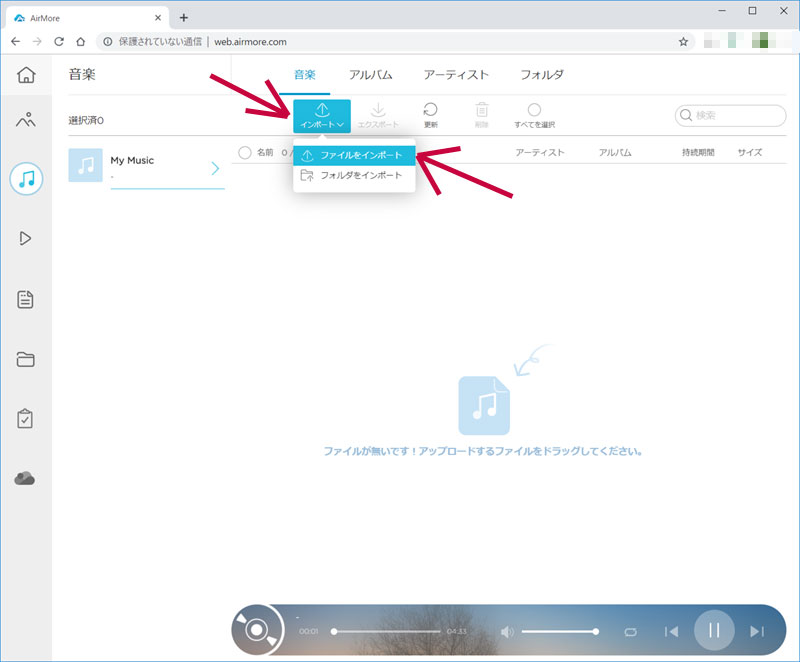Open the cloud icon in sidebar

26,479
